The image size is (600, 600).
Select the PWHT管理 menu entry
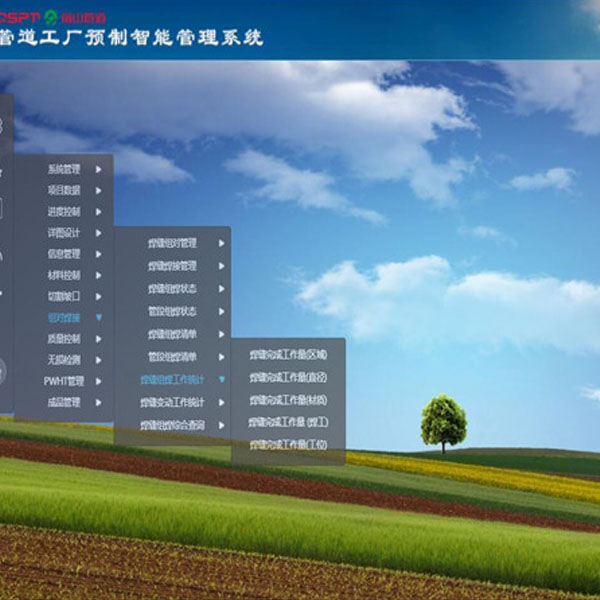pyautogui.click(x=63, y=380)
